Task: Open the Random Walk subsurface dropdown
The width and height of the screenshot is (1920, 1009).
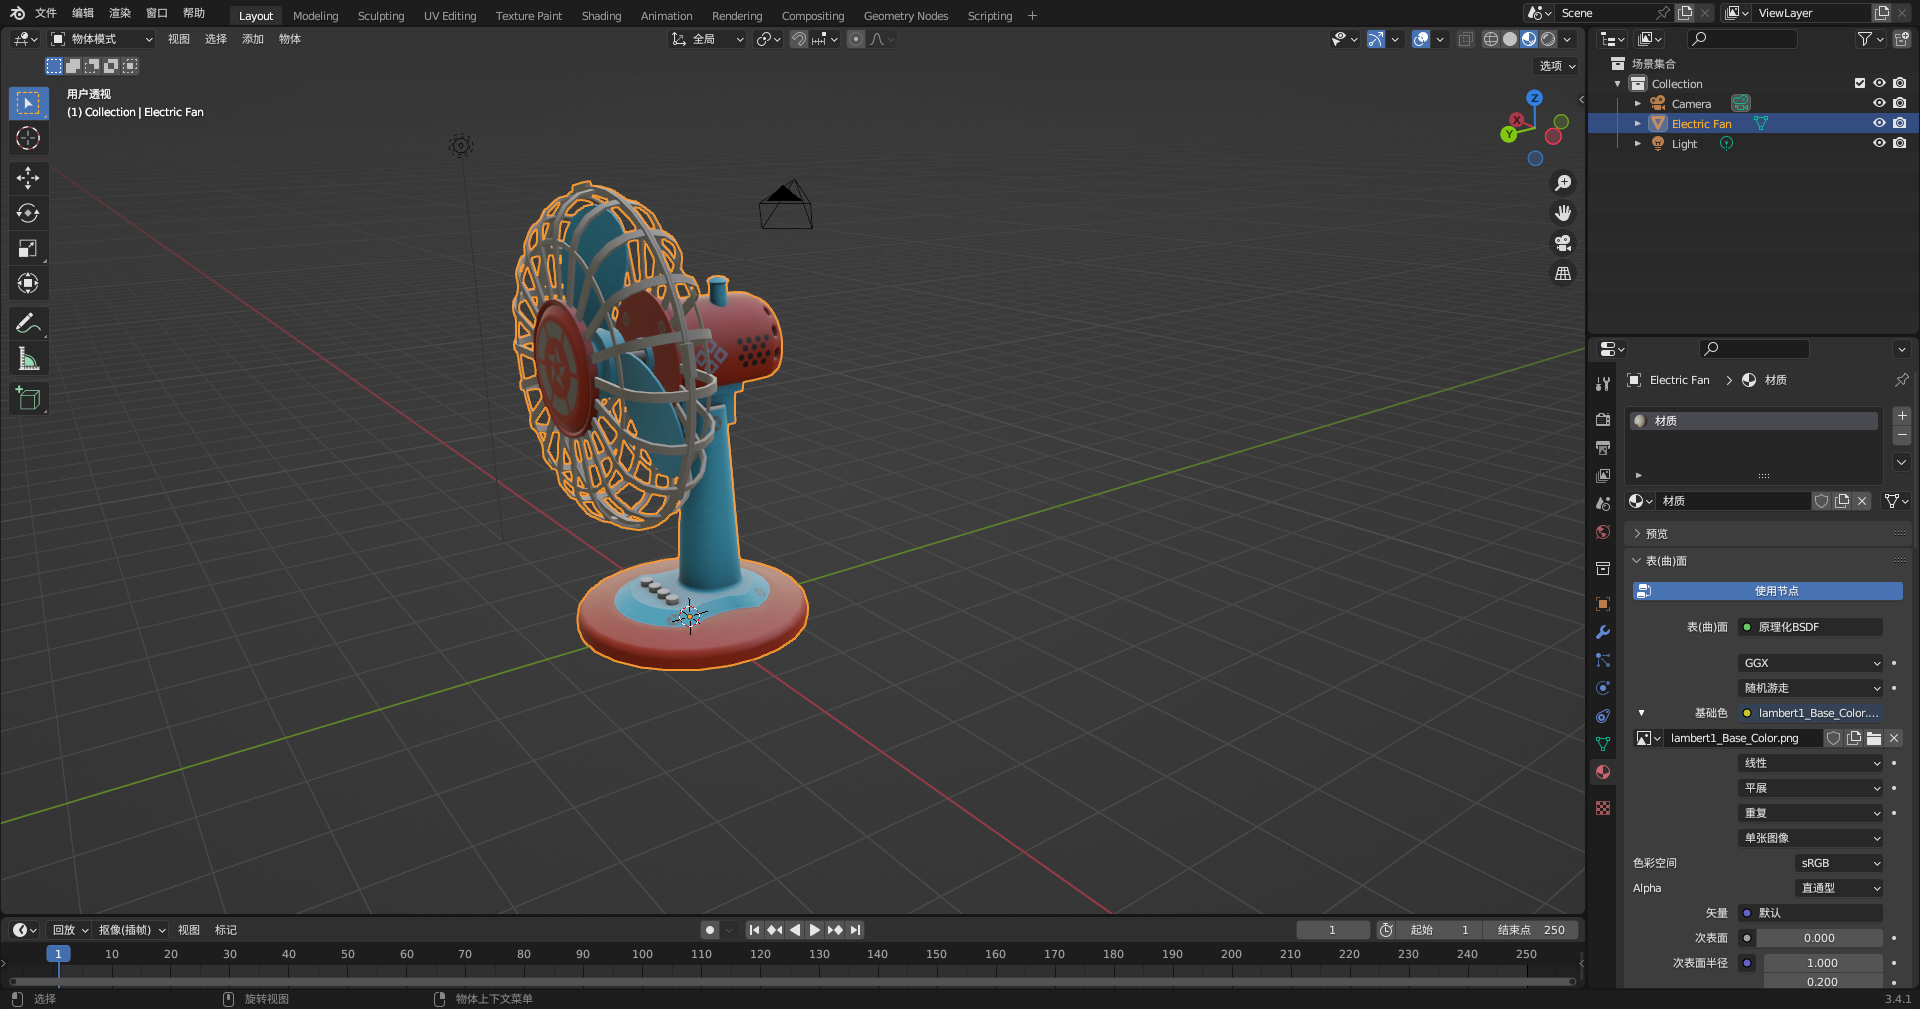Action: 1811,688
